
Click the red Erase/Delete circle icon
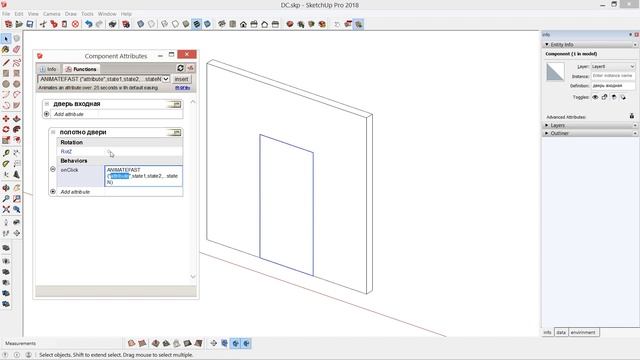75,24
